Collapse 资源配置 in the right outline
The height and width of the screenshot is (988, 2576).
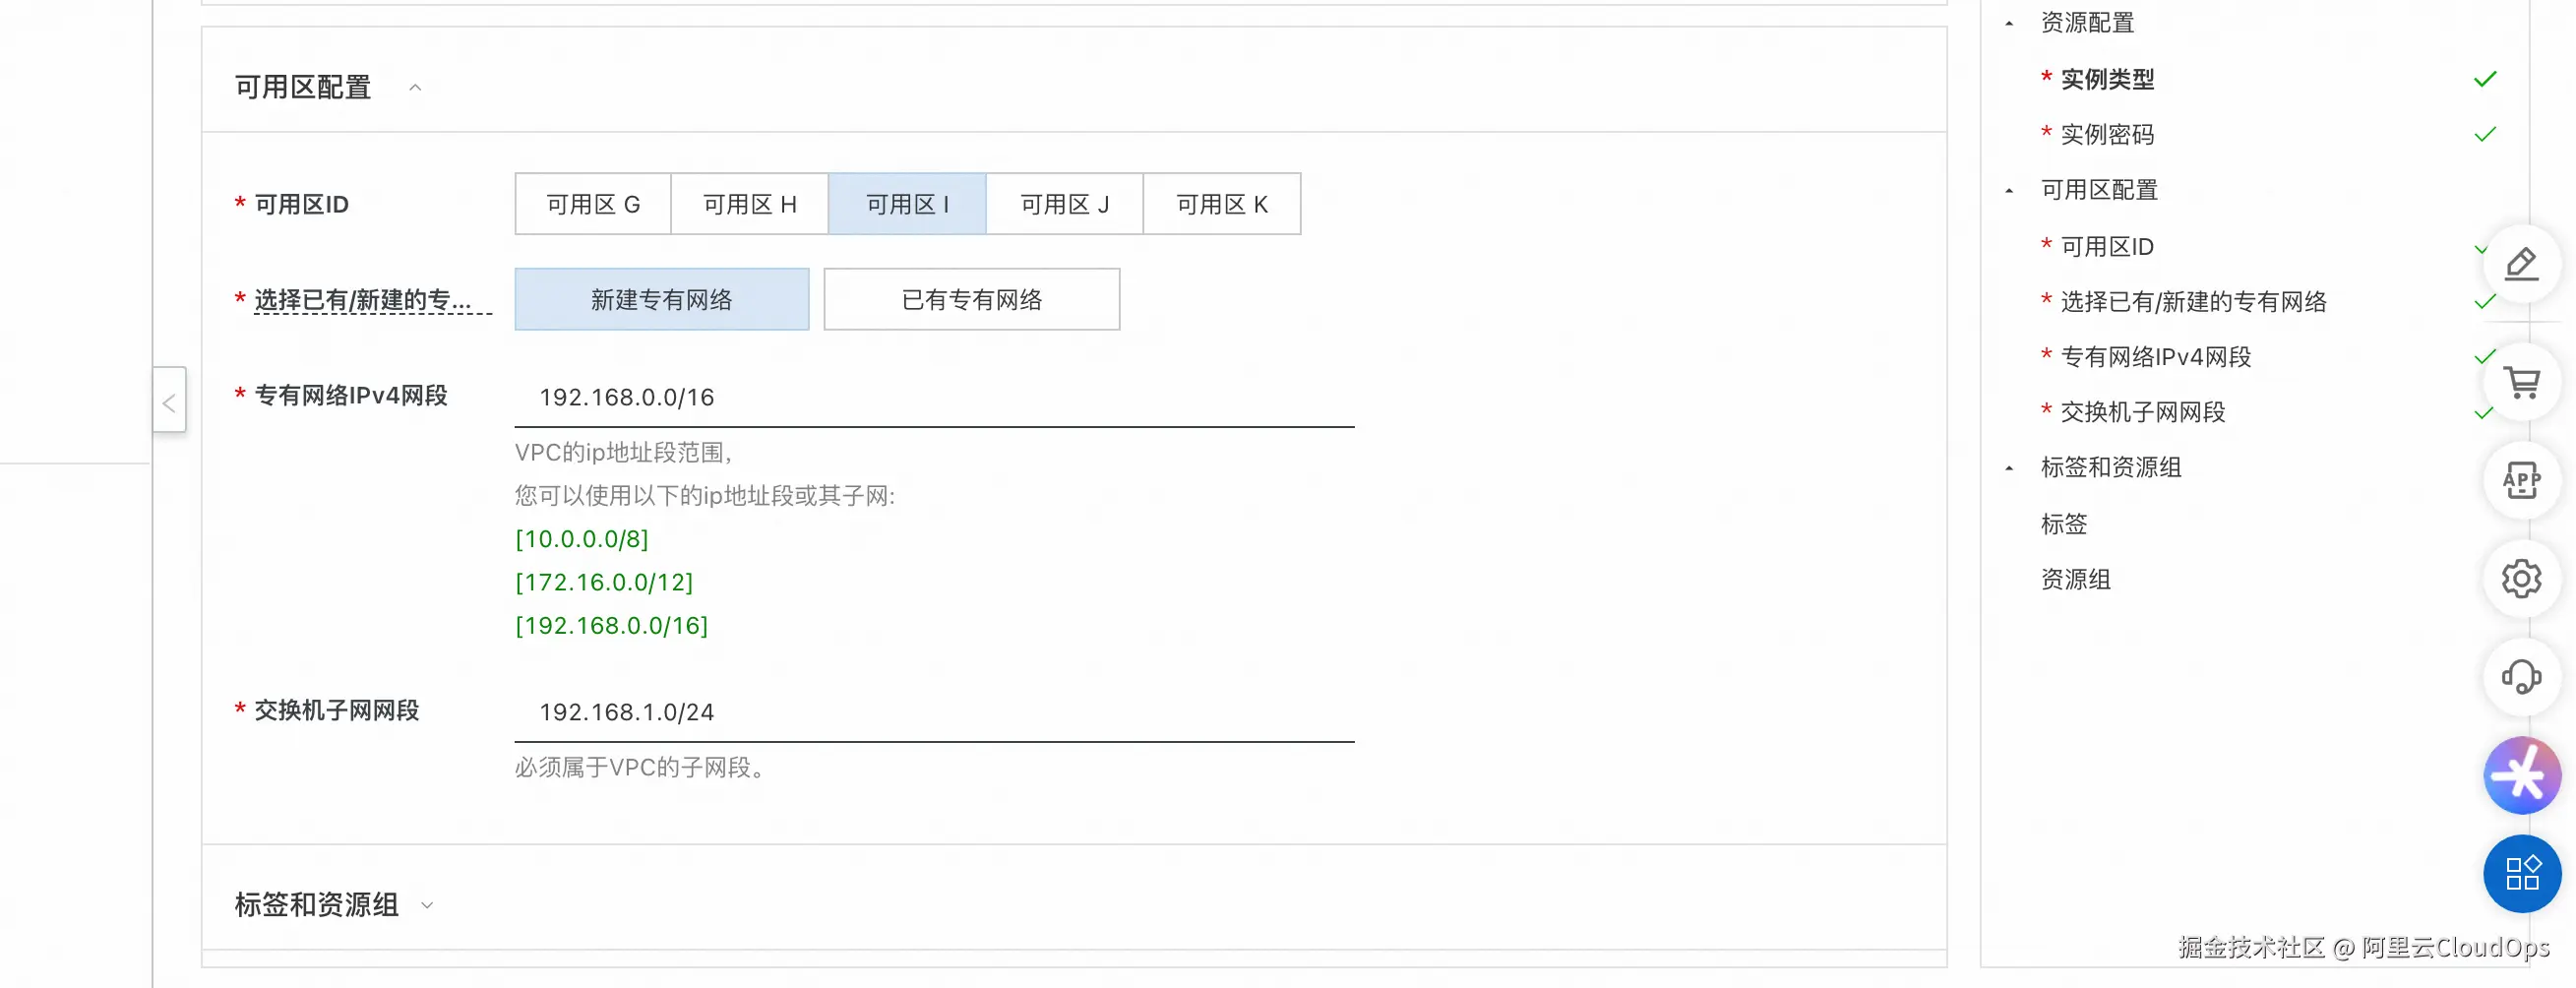click(x=2010, y=23)
